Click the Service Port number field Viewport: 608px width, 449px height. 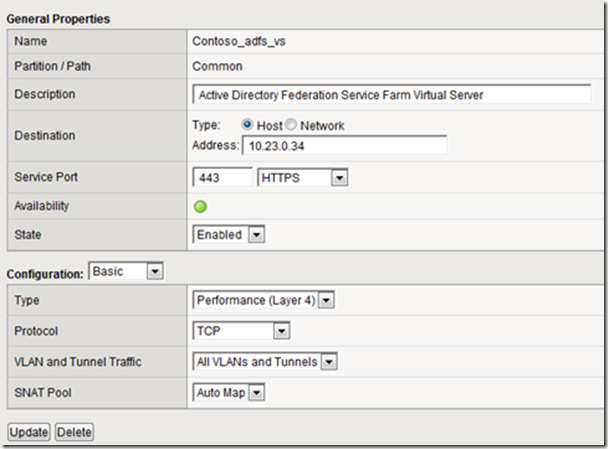click(x=222, y=177)
